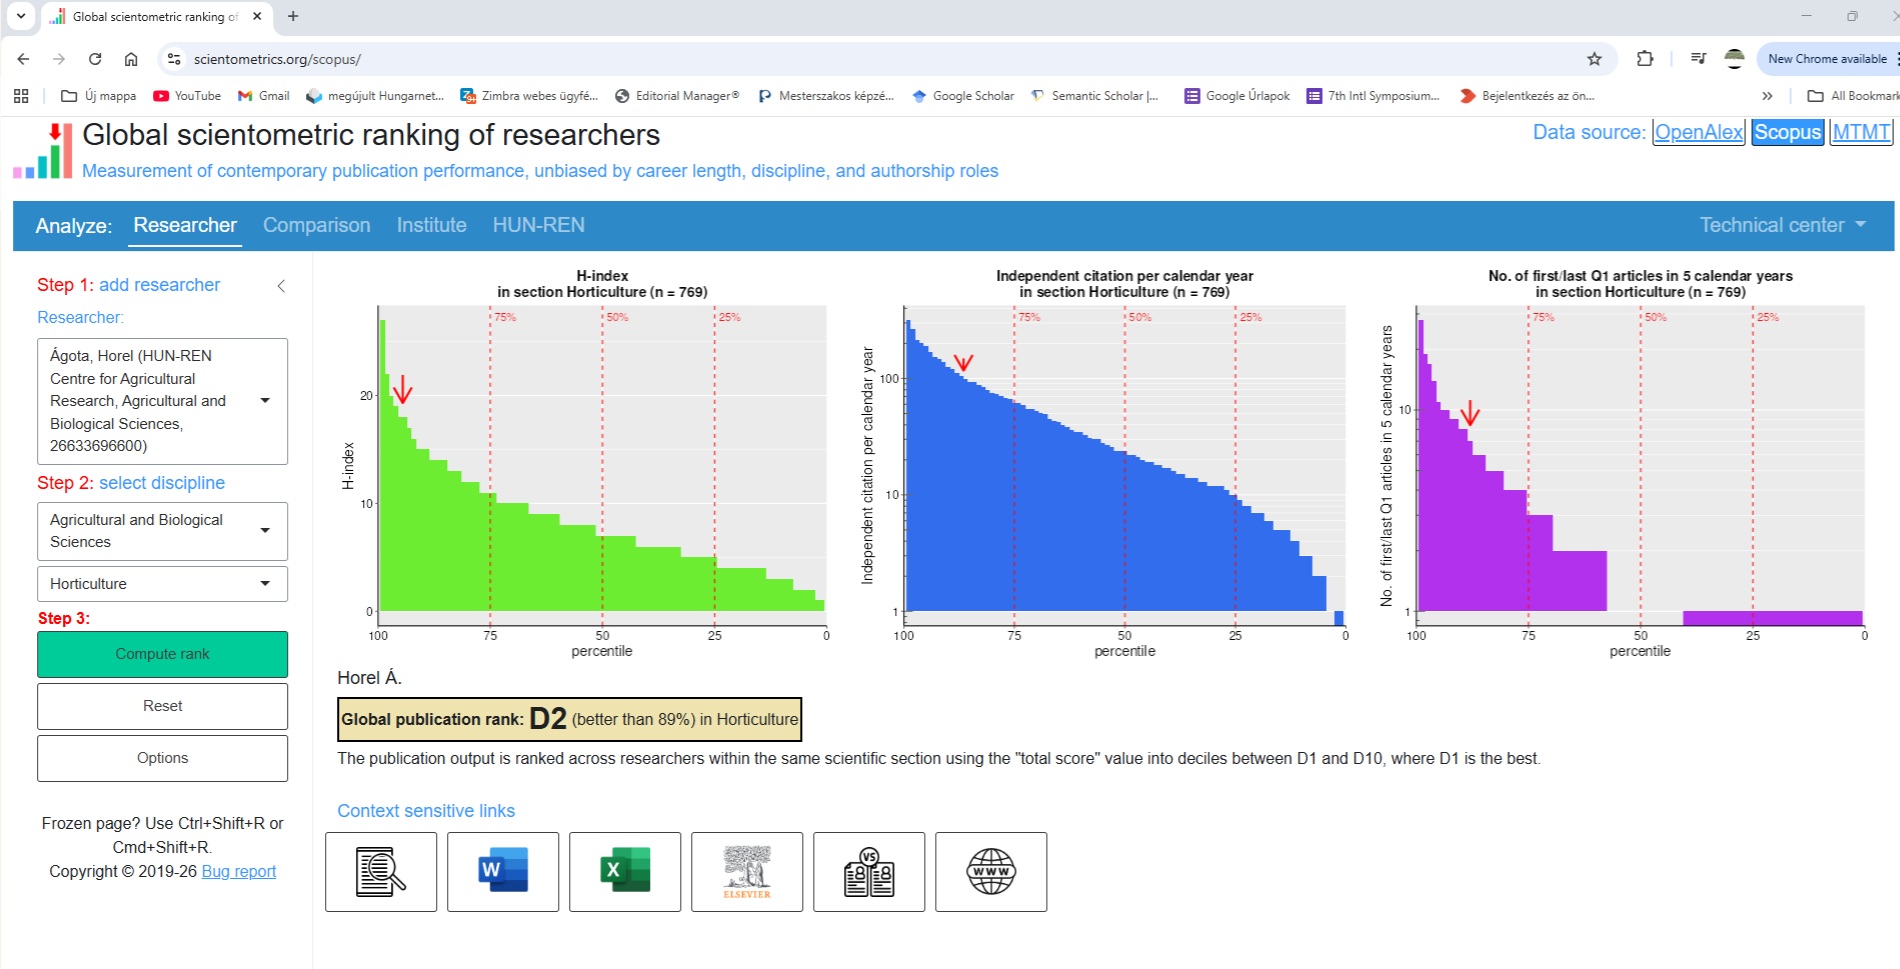
Task: Expand the Technical center menu
Action: pos(1782,225)
